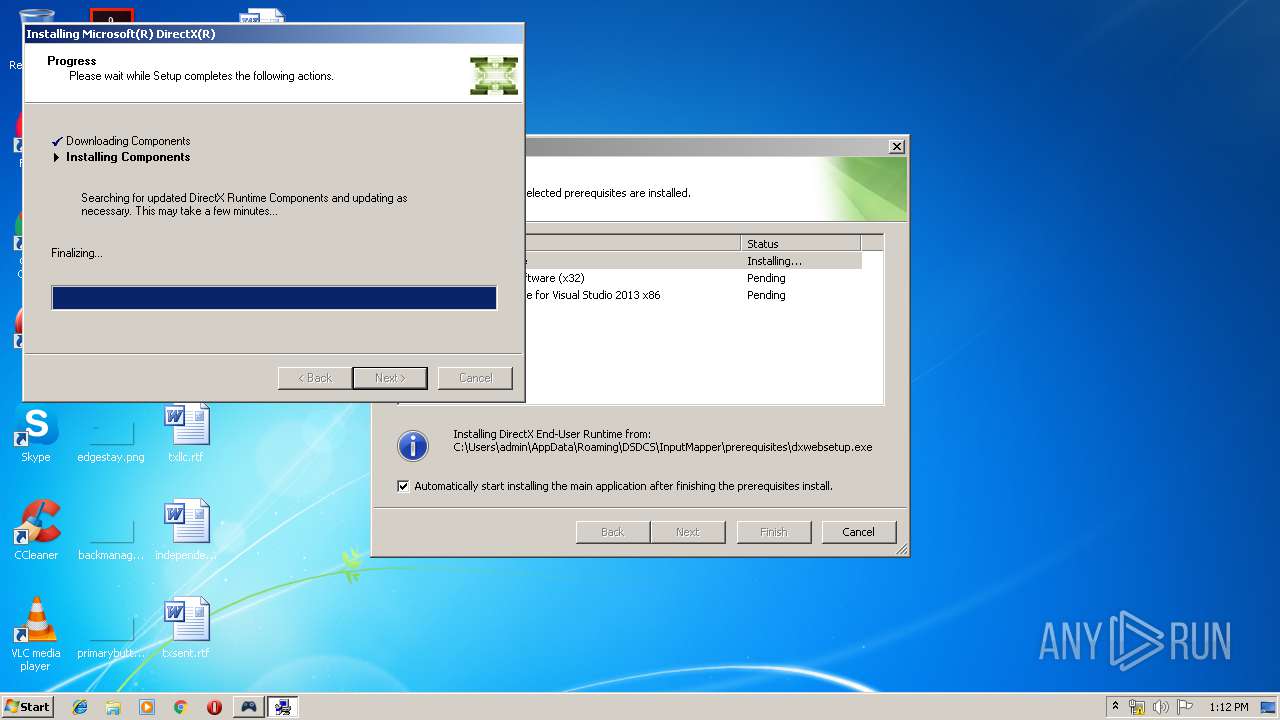Viewport: 1280px width, 720px height.
Task: Open the VLC media player shortcut
Action: 36,634
